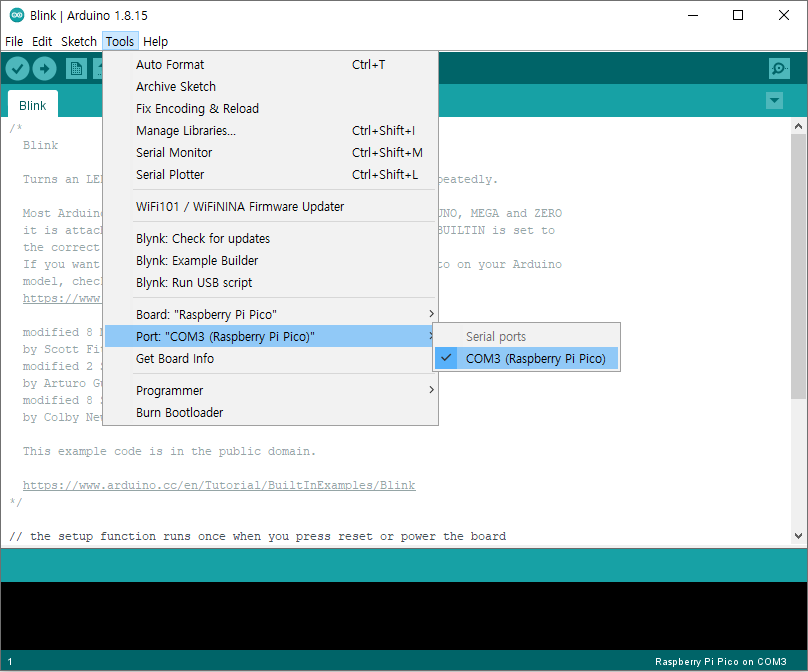
Task: Click the "Serial ports" submenu header
Action: pos(496,337)
